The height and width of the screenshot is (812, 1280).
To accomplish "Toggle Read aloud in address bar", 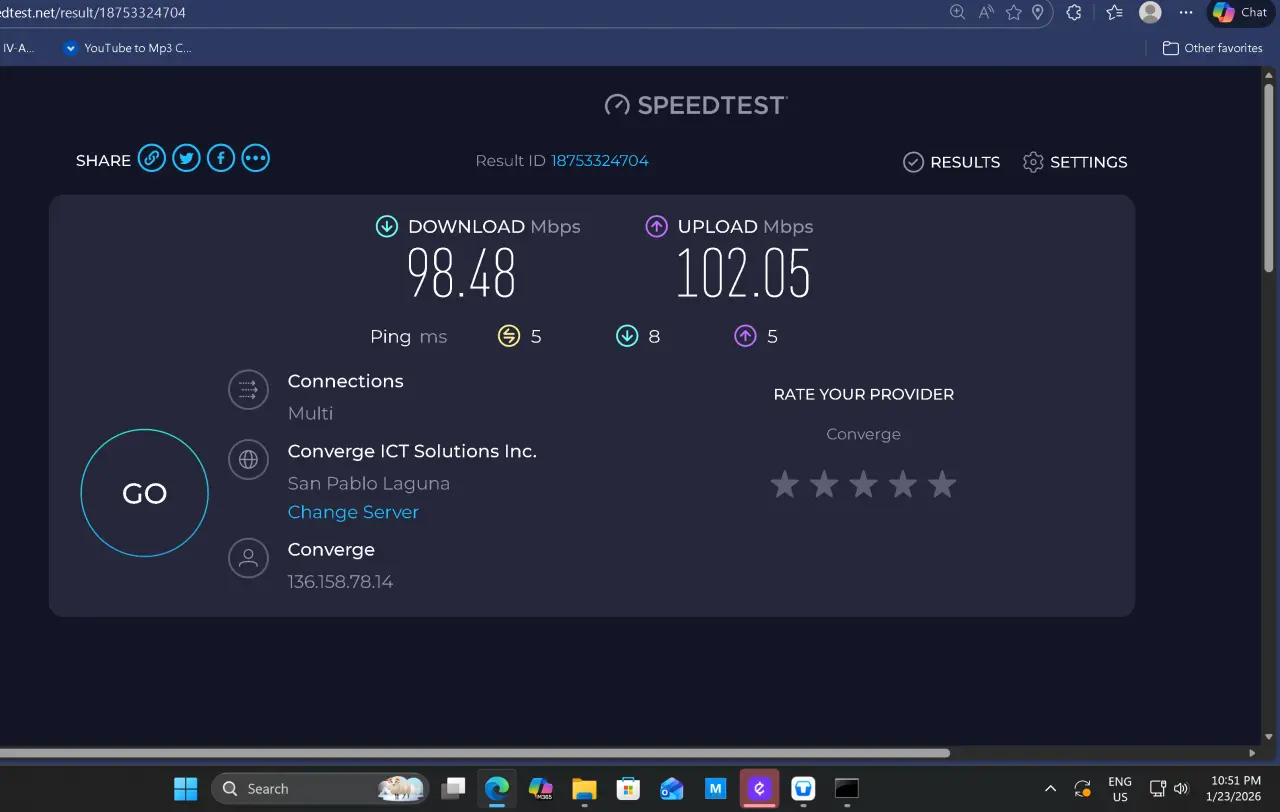I will click(x=986, y=12).
